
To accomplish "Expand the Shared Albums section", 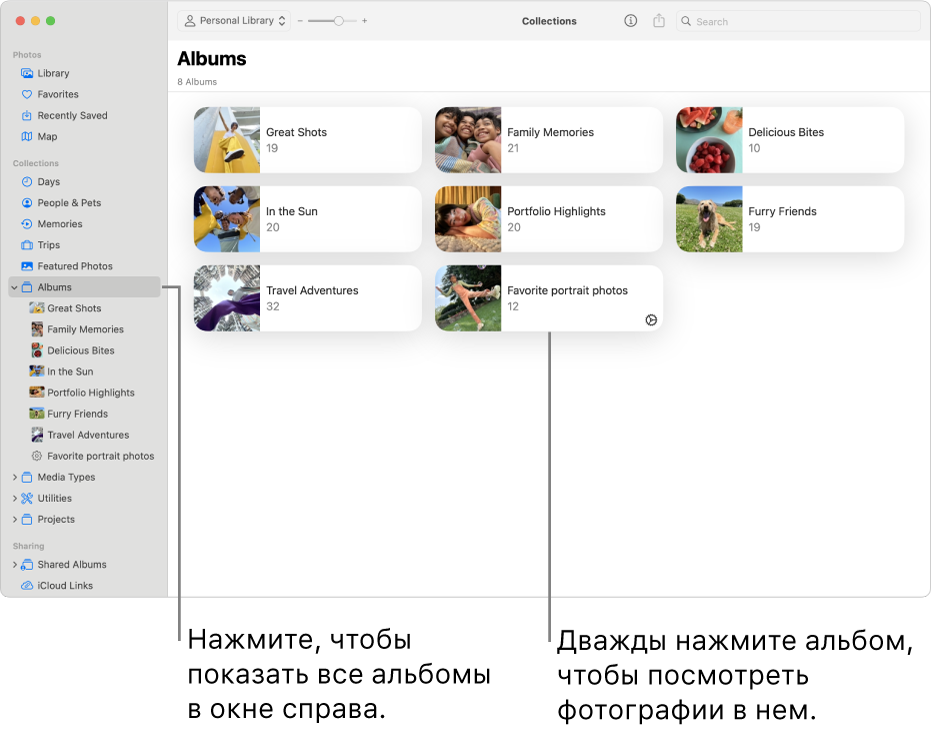I will pos(14,565).
